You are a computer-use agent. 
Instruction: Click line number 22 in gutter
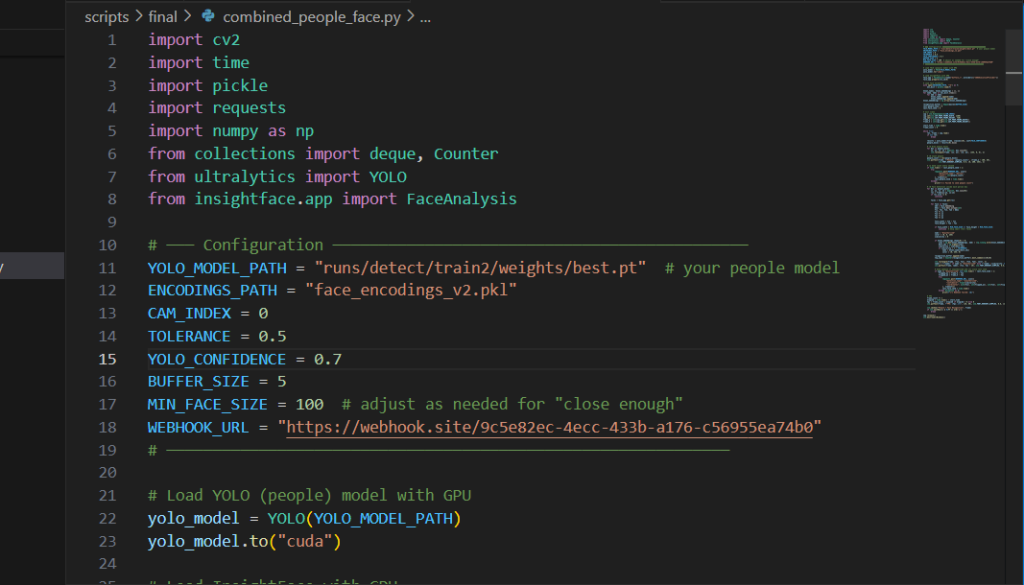107,518
